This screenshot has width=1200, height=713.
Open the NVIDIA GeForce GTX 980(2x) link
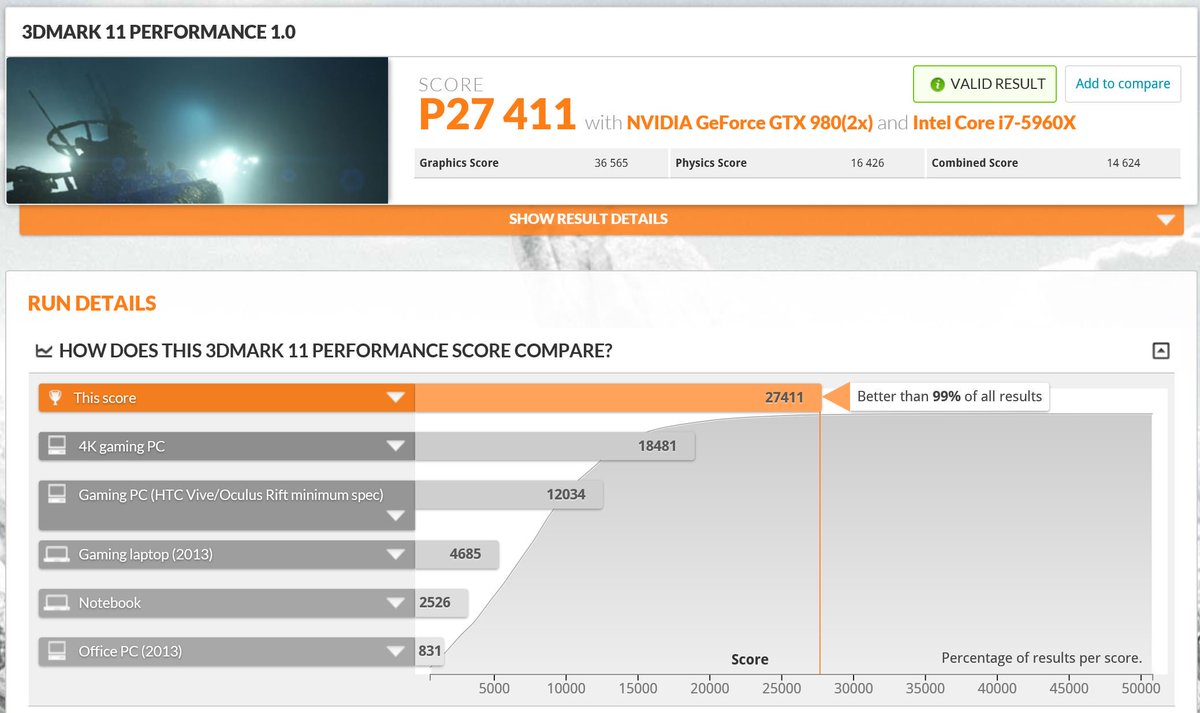[750, 123]
